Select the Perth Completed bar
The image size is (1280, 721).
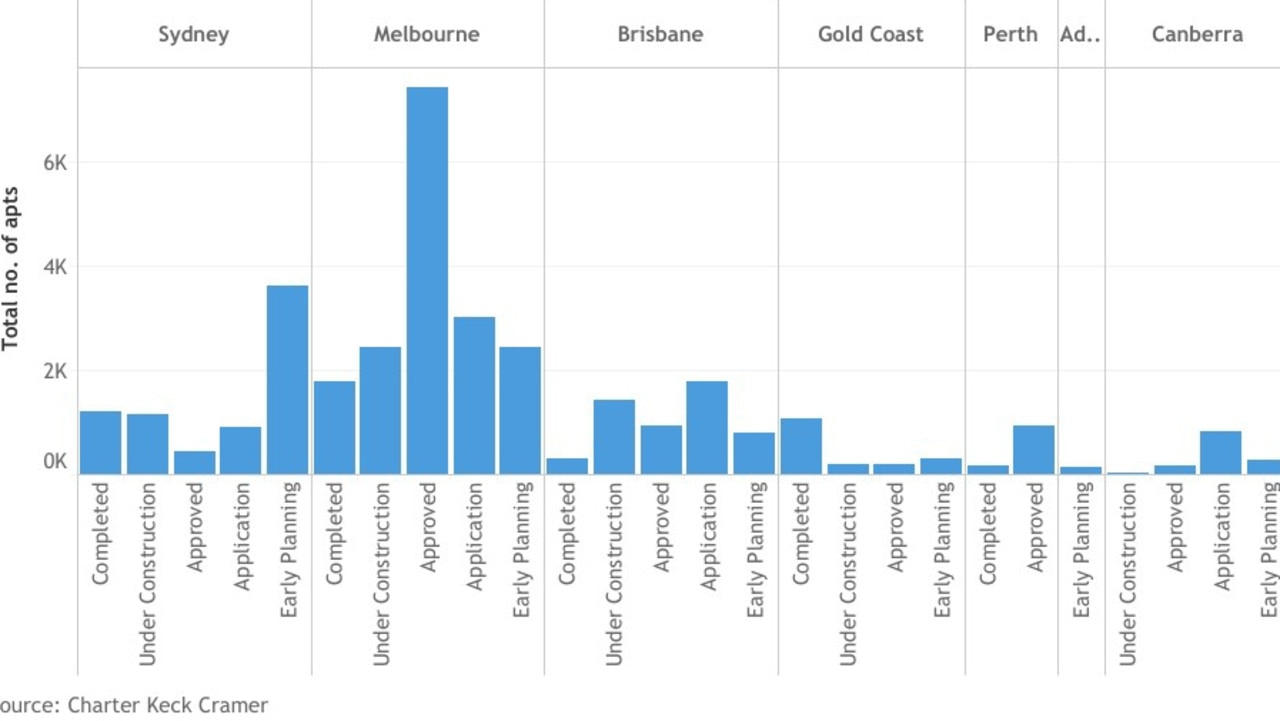pos(988,470)
